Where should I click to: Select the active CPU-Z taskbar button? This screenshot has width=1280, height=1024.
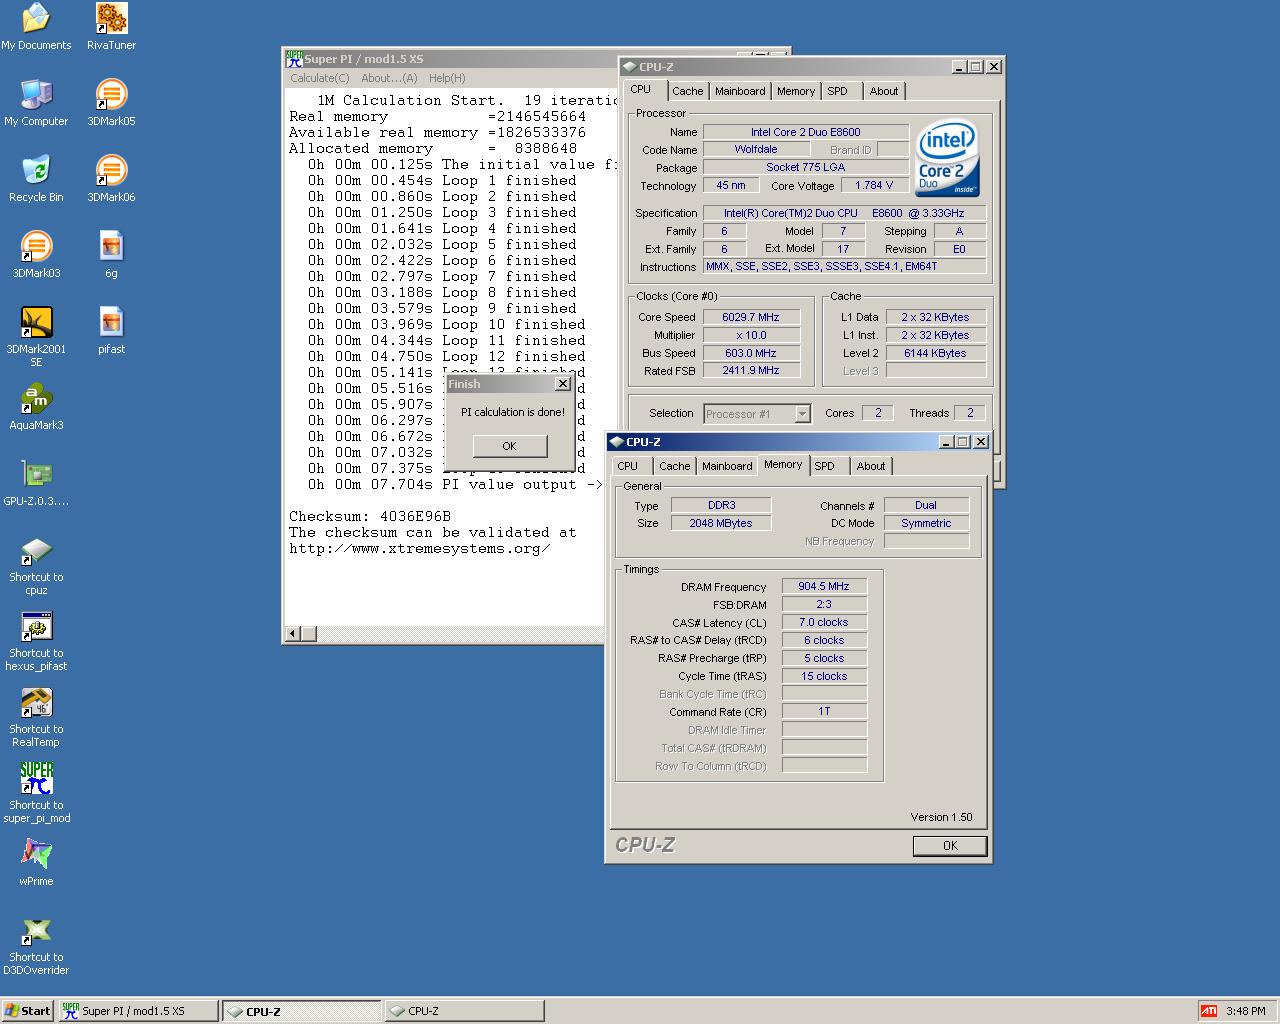[x=301, y=1011]
